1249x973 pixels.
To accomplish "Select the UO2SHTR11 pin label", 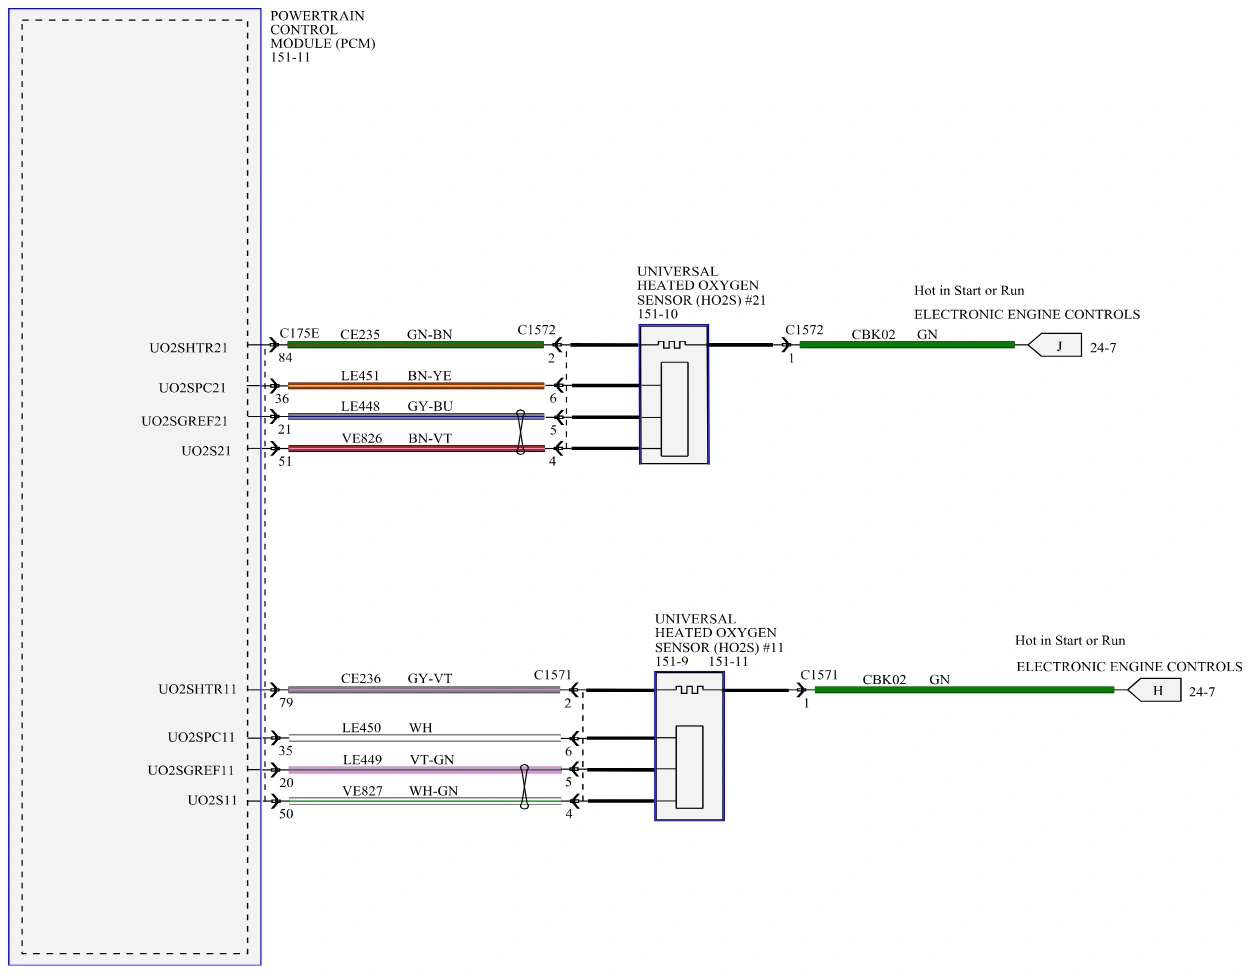I will click(x=197, y=689).
